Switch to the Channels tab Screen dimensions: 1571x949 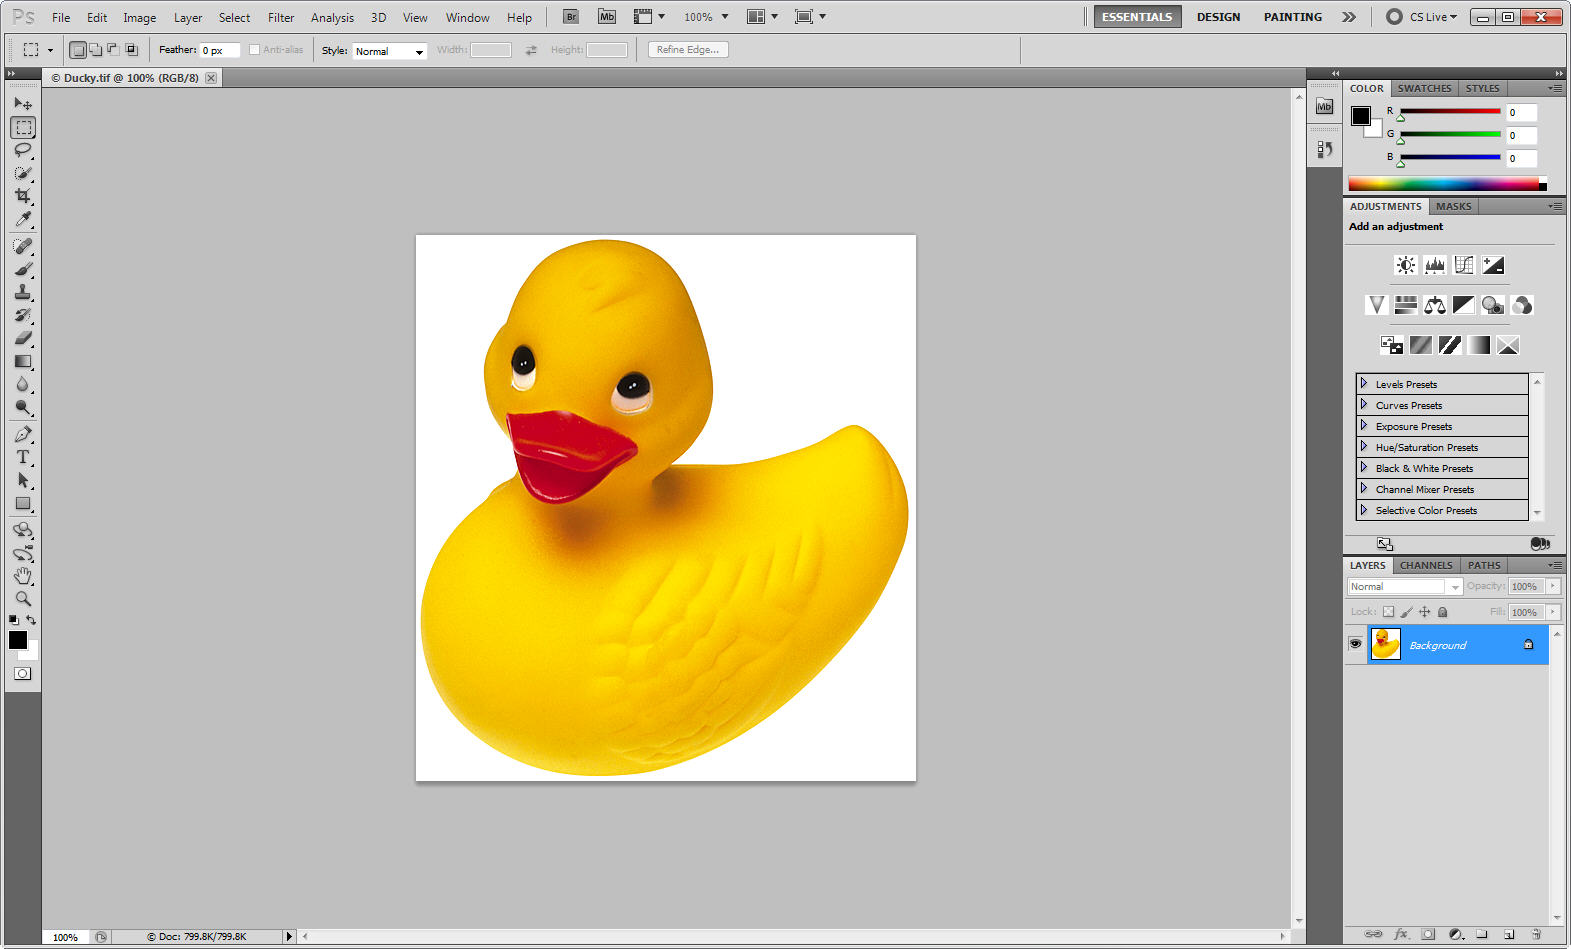(1426, 565)
